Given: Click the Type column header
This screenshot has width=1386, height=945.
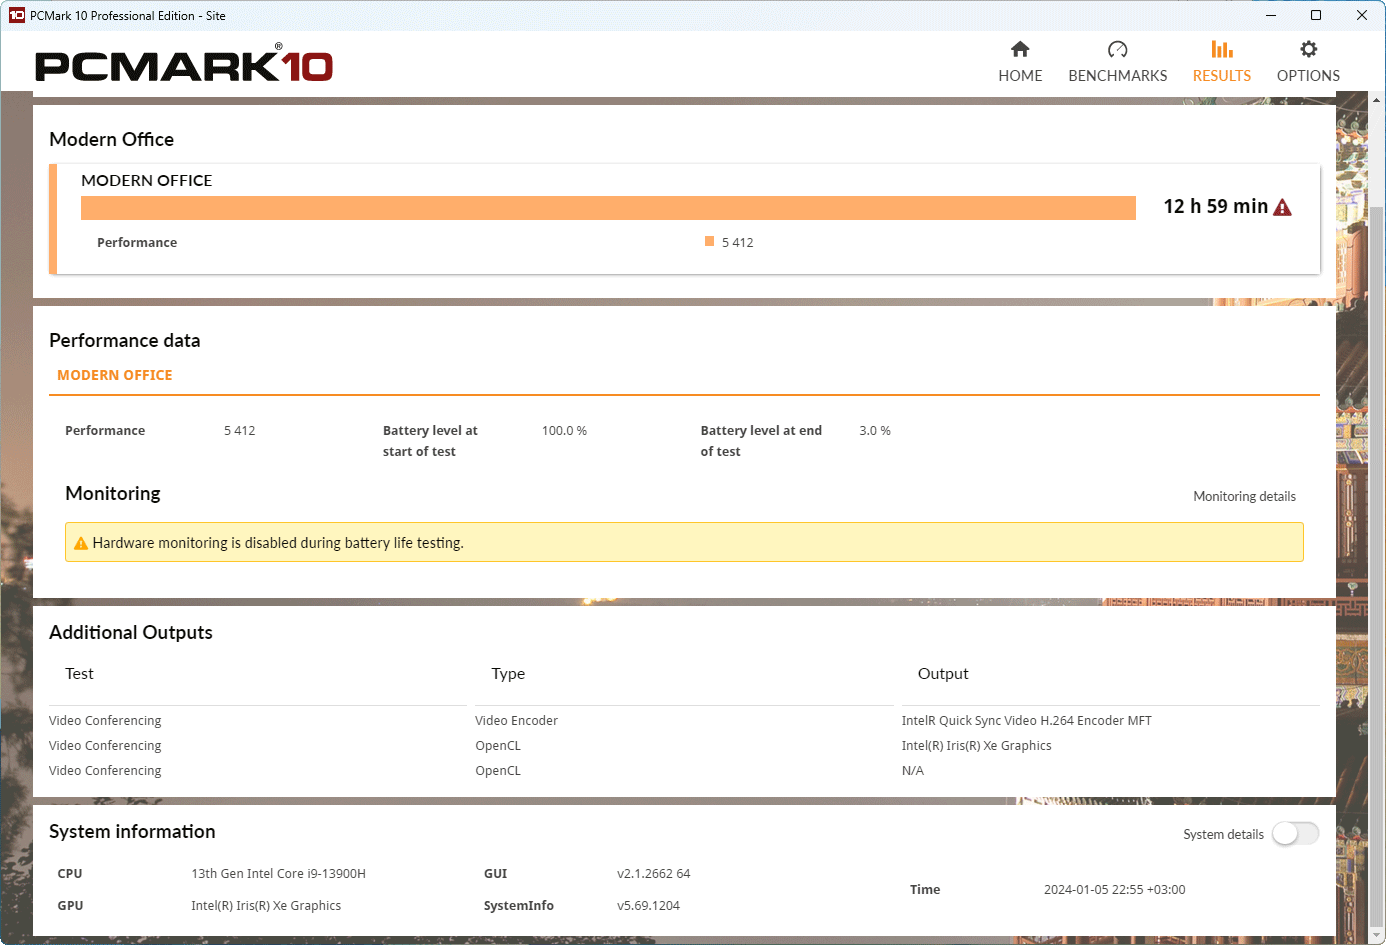Looking at the screenshot, I should (508, 674).
